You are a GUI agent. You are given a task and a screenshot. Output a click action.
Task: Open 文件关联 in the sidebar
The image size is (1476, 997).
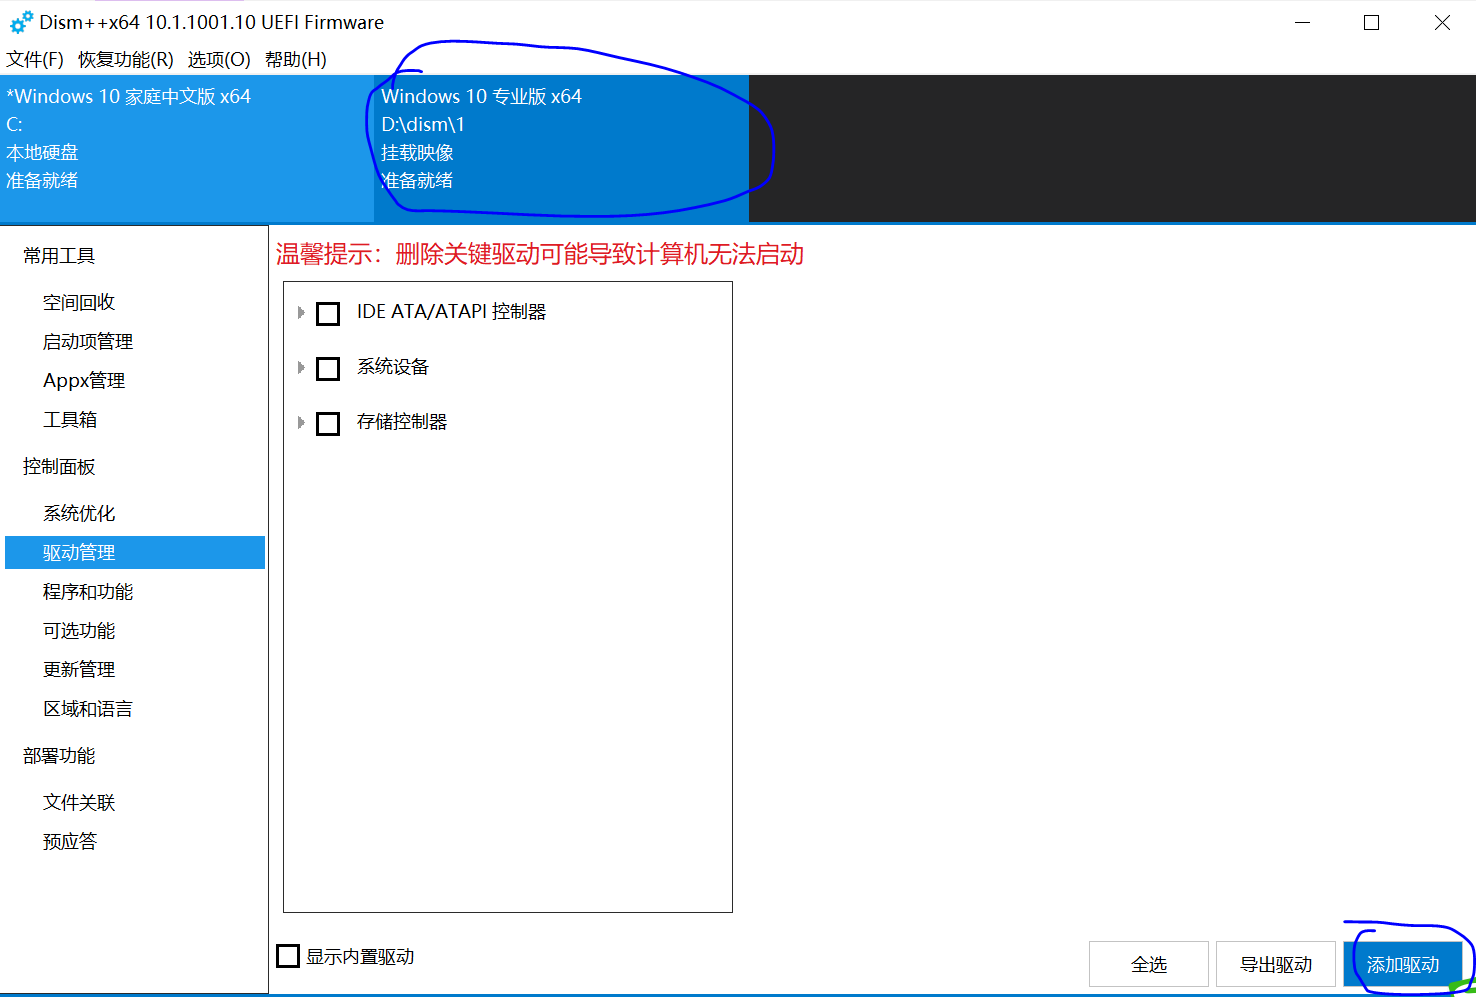tap(135, 802)
